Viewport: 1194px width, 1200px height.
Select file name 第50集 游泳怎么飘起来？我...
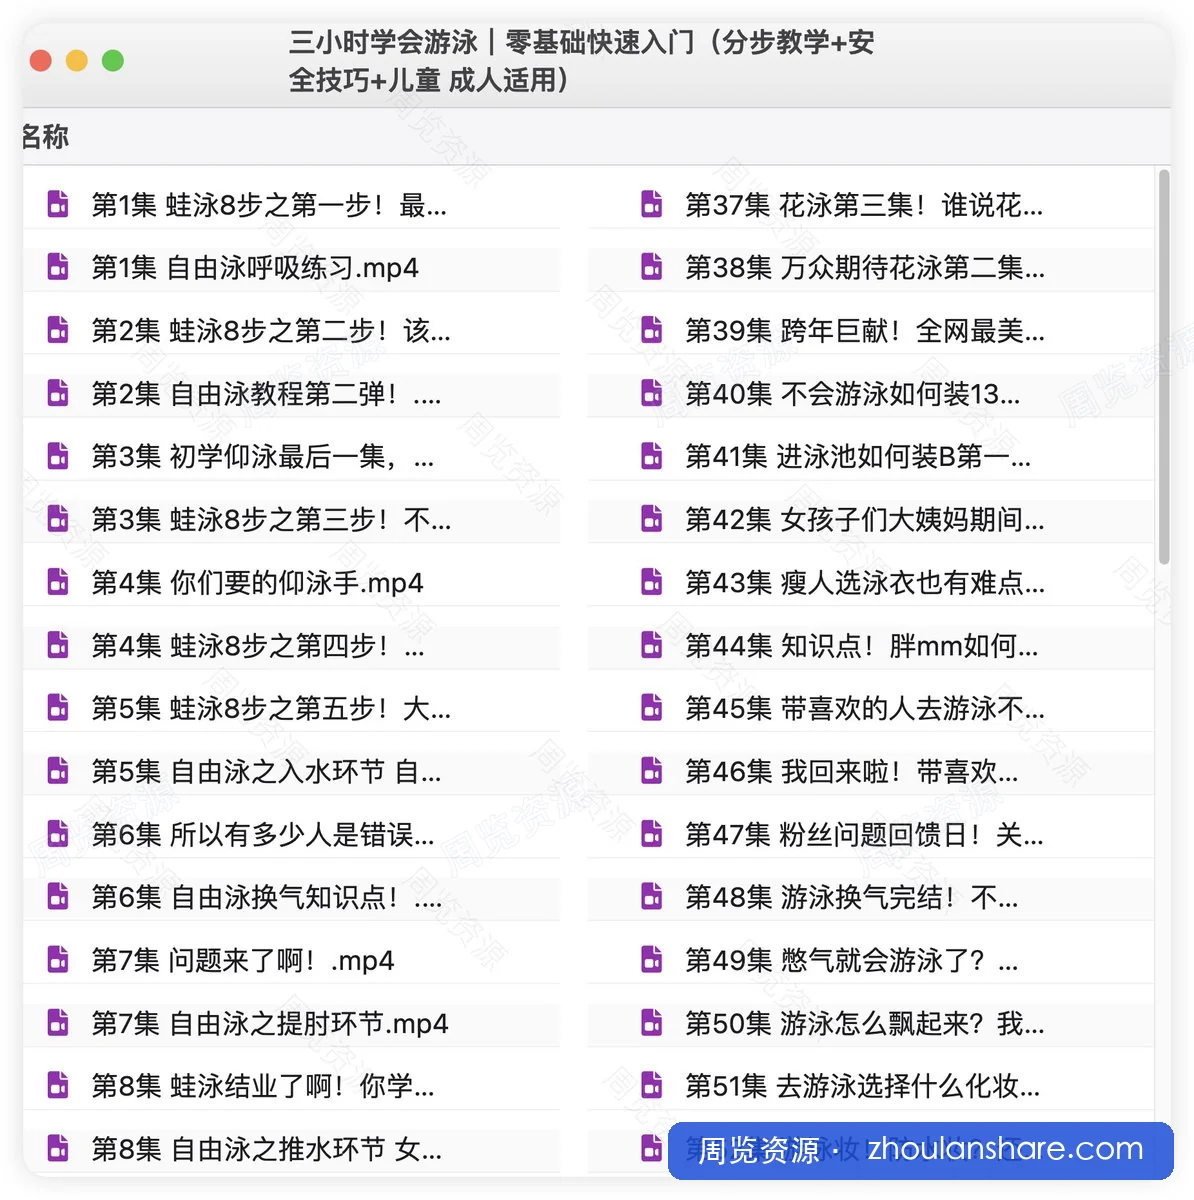[x=865, y=1023]
